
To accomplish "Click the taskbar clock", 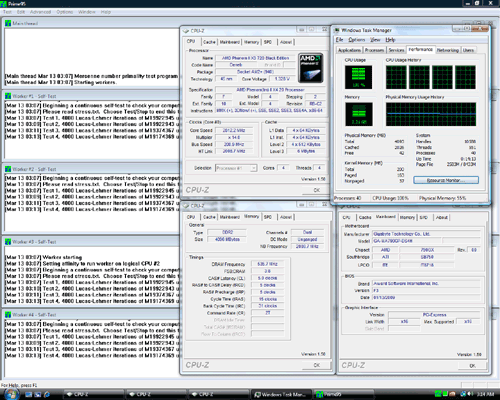I will pos(485,394).
